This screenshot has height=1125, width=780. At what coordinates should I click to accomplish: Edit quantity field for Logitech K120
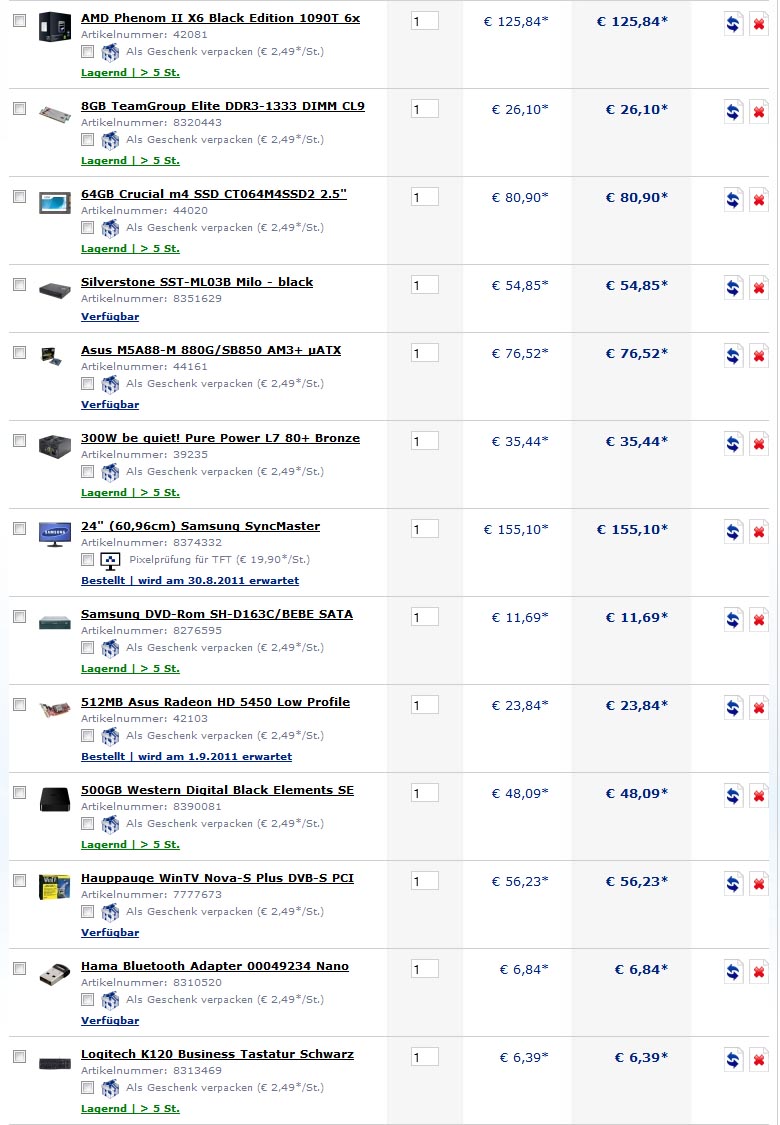point(425,1056)
